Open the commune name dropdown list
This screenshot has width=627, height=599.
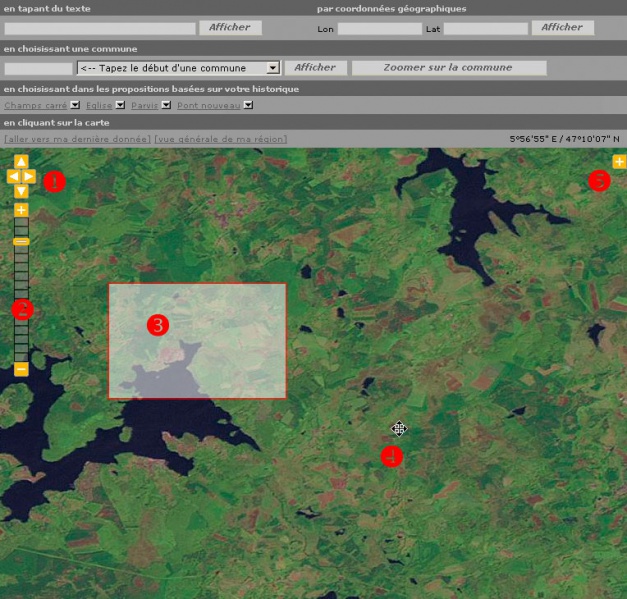pyautogui.click(x=272, y=68)
